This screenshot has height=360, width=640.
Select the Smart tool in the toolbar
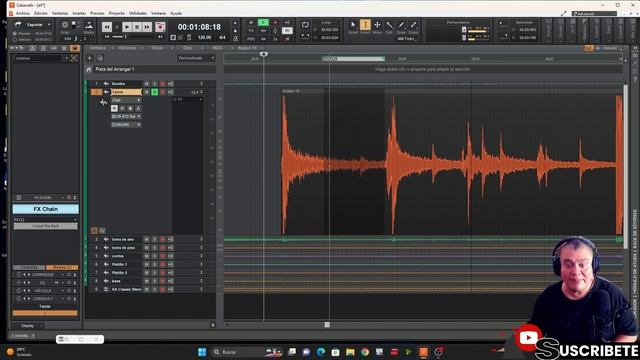(x=353, y=25)
